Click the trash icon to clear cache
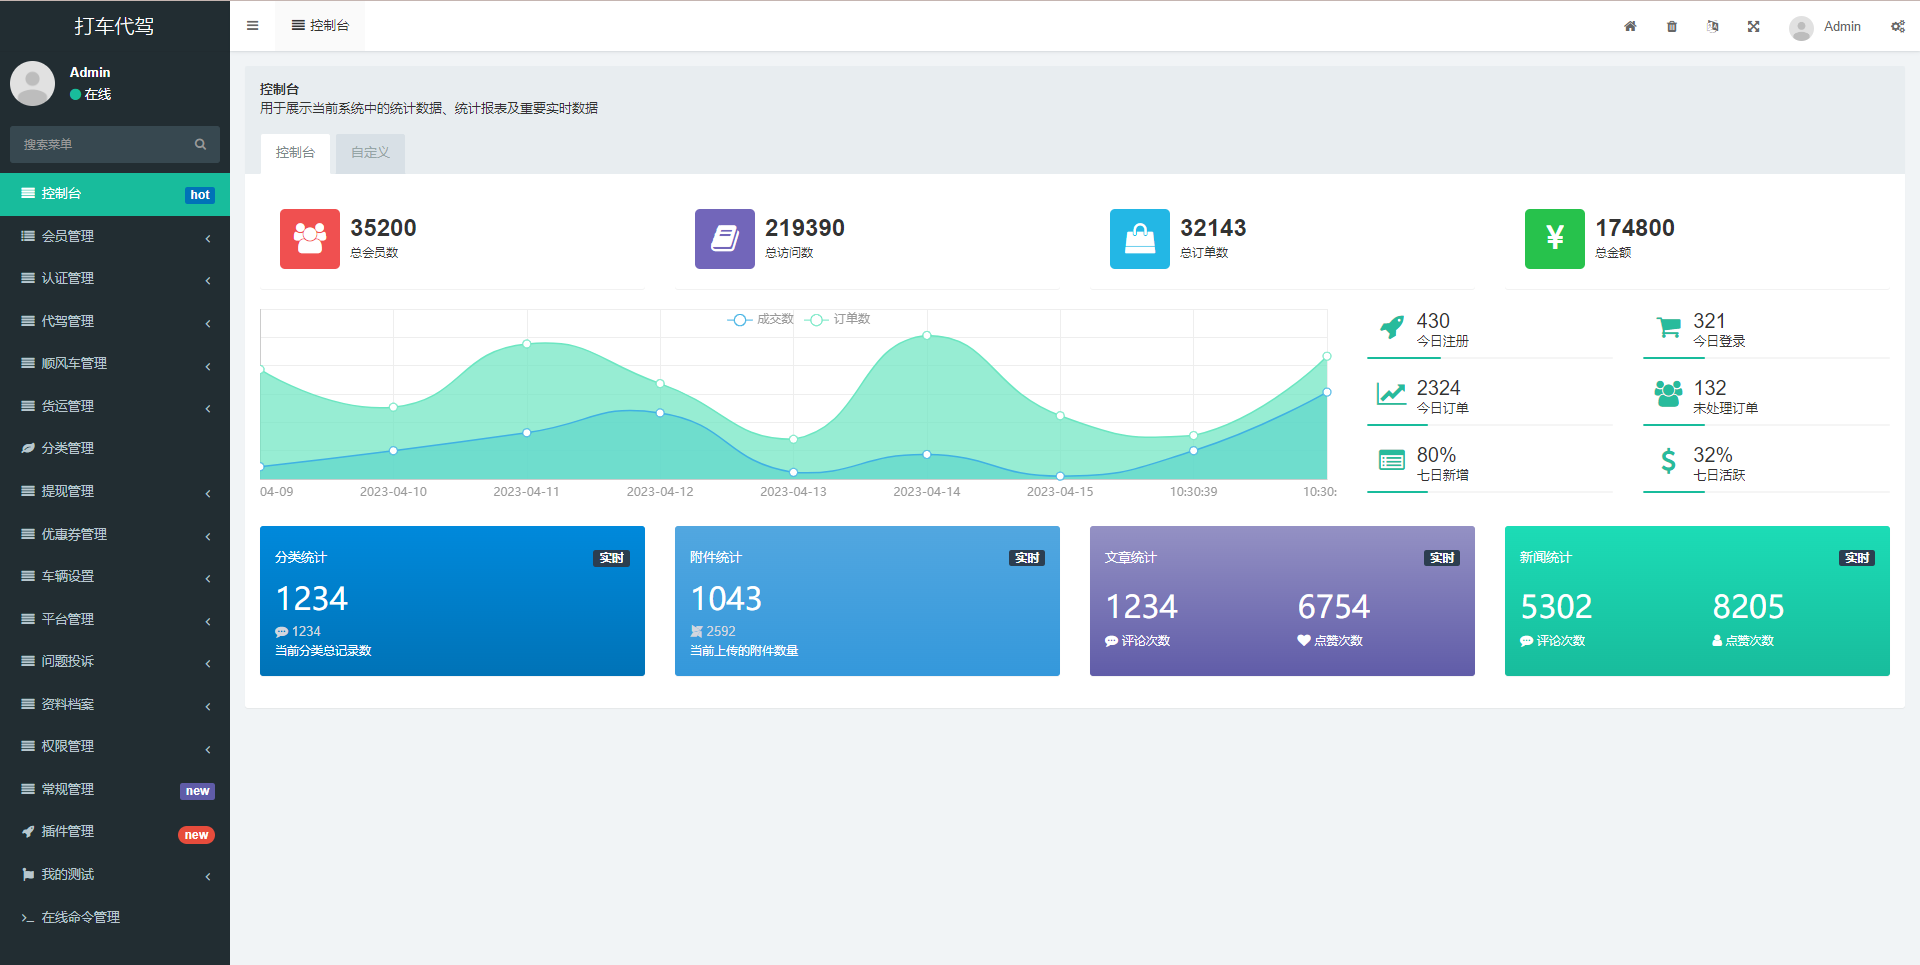This screenshot has height=965, width=1920. tap(1672, 27)
